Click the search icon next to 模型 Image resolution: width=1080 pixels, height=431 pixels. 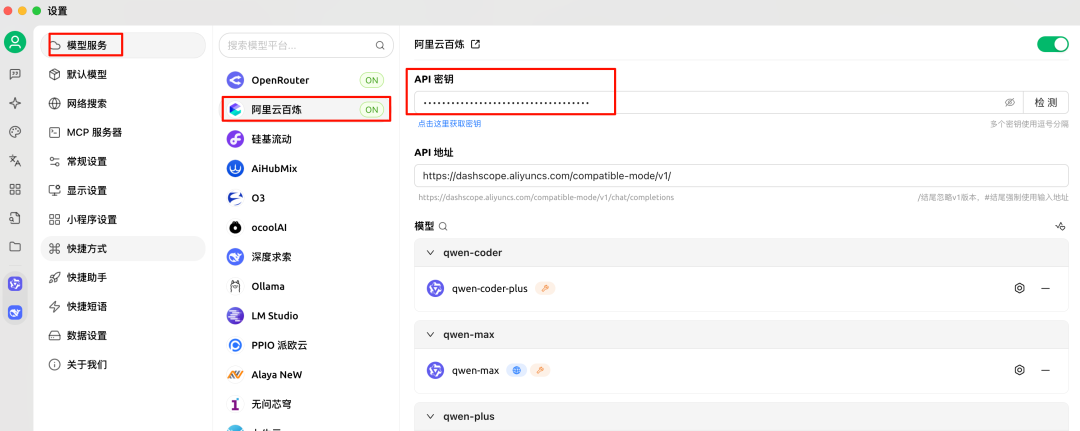click(443, 227)
